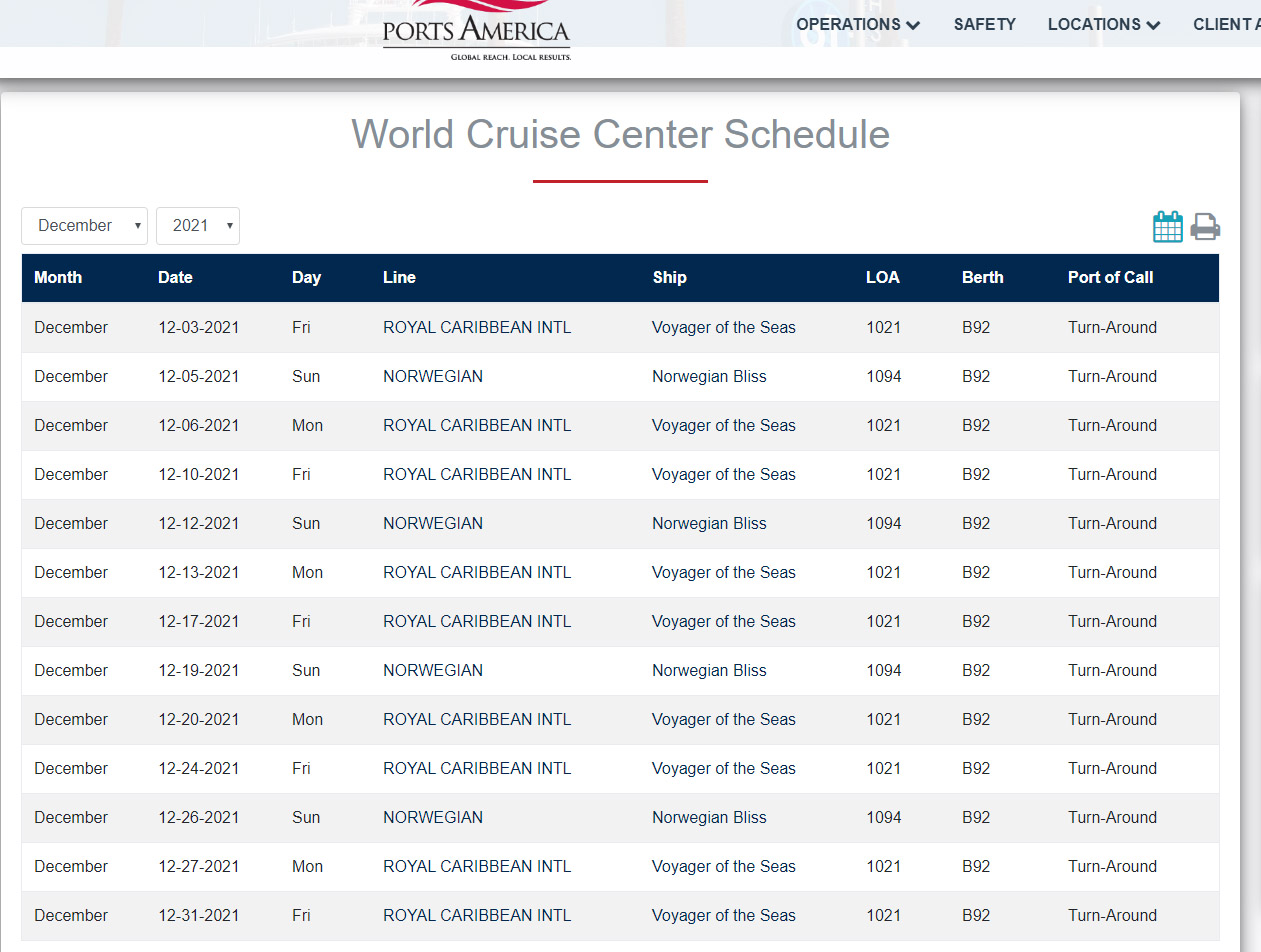Select date 12-10-2021 in the table
This screenshot has height=952, width=1261.
point(199,474)
